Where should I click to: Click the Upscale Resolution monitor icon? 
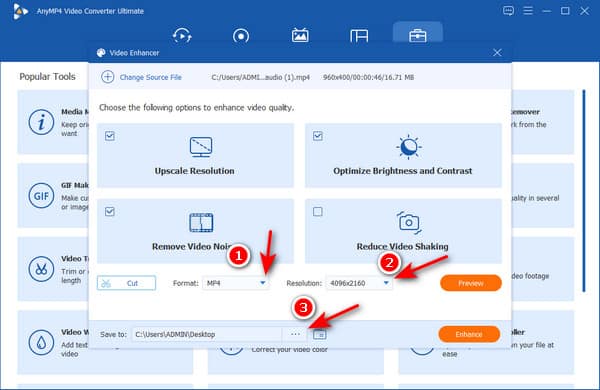point(201,147)
